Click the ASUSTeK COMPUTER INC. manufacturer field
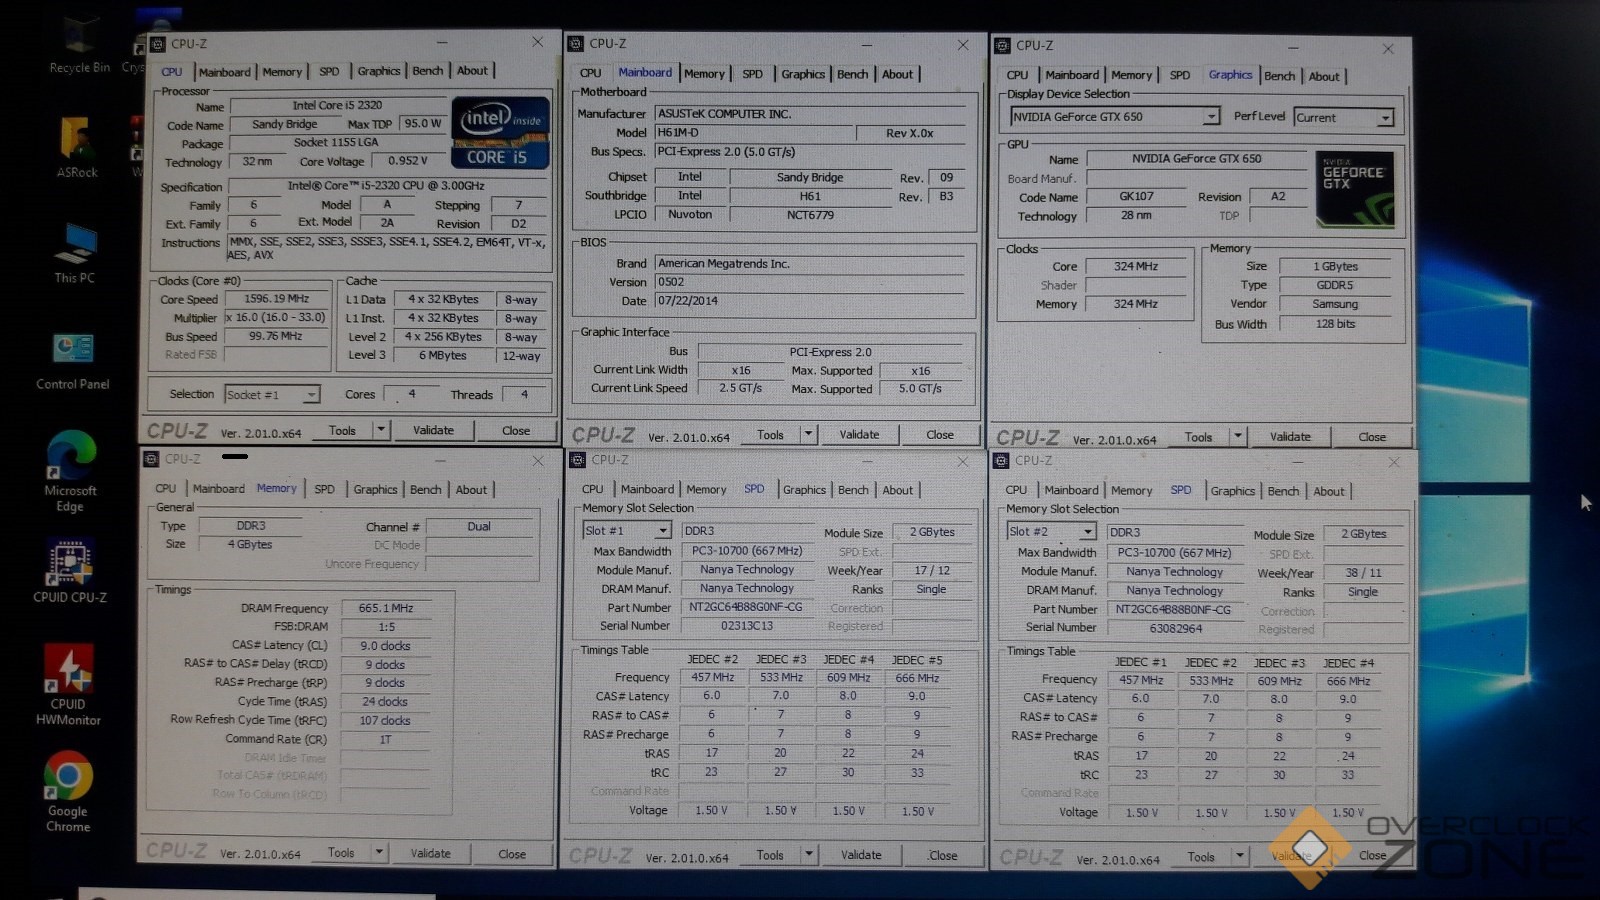This screenshot has width=1600, height=900. pos(811,114)
